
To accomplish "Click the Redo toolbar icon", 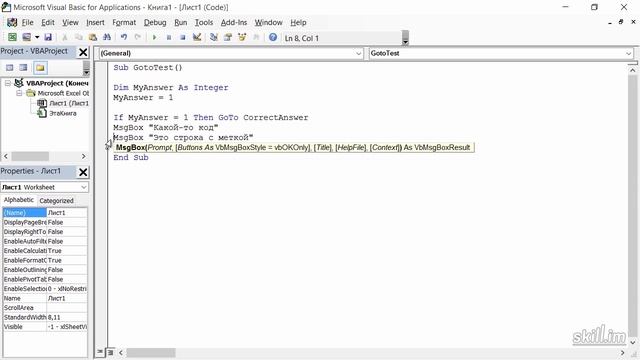I will (138, 38).
